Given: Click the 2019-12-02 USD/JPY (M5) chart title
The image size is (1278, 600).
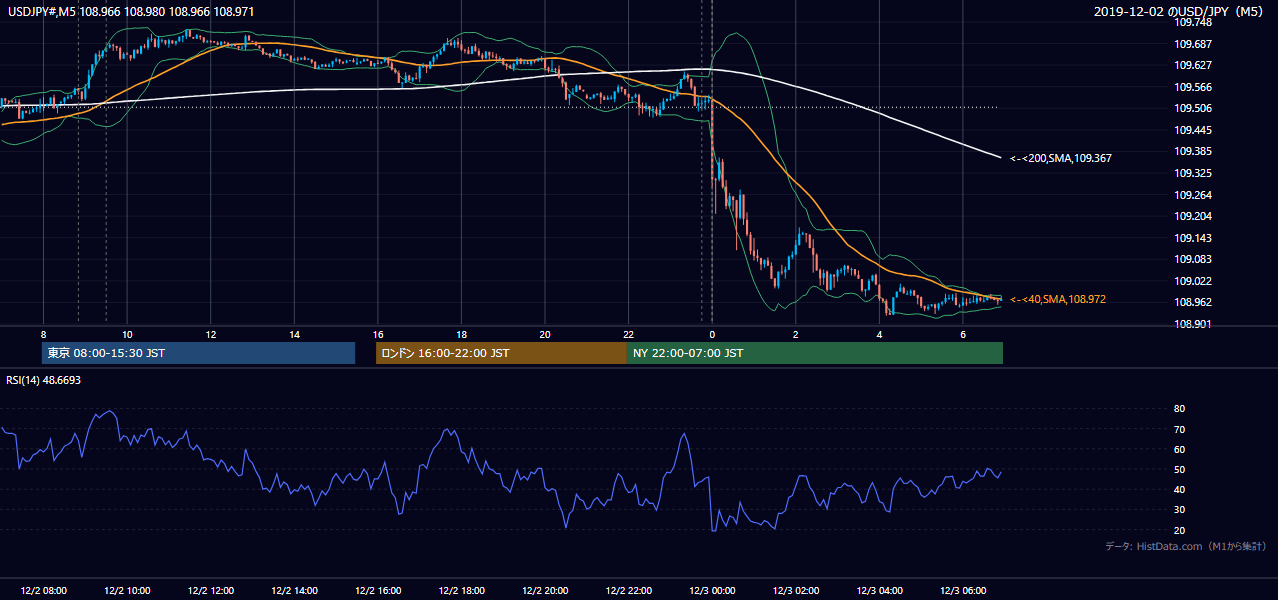Looking at the screenshot, I should [x=1180, y=12].
